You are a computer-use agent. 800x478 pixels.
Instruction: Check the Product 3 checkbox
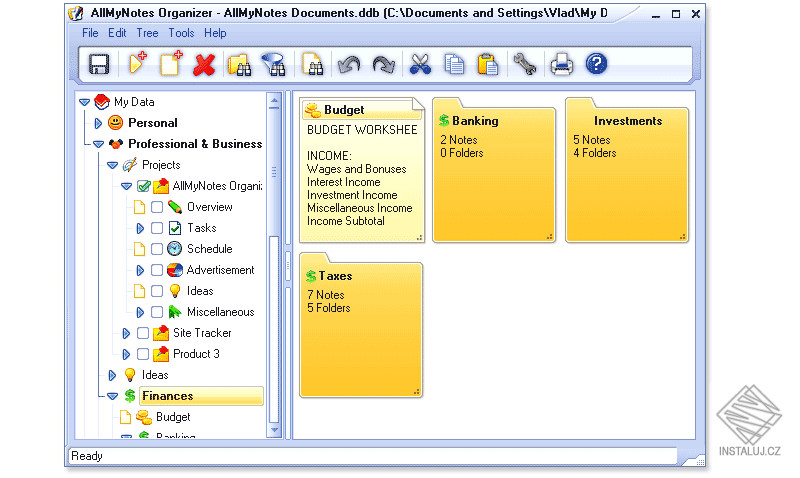point(143,354)
